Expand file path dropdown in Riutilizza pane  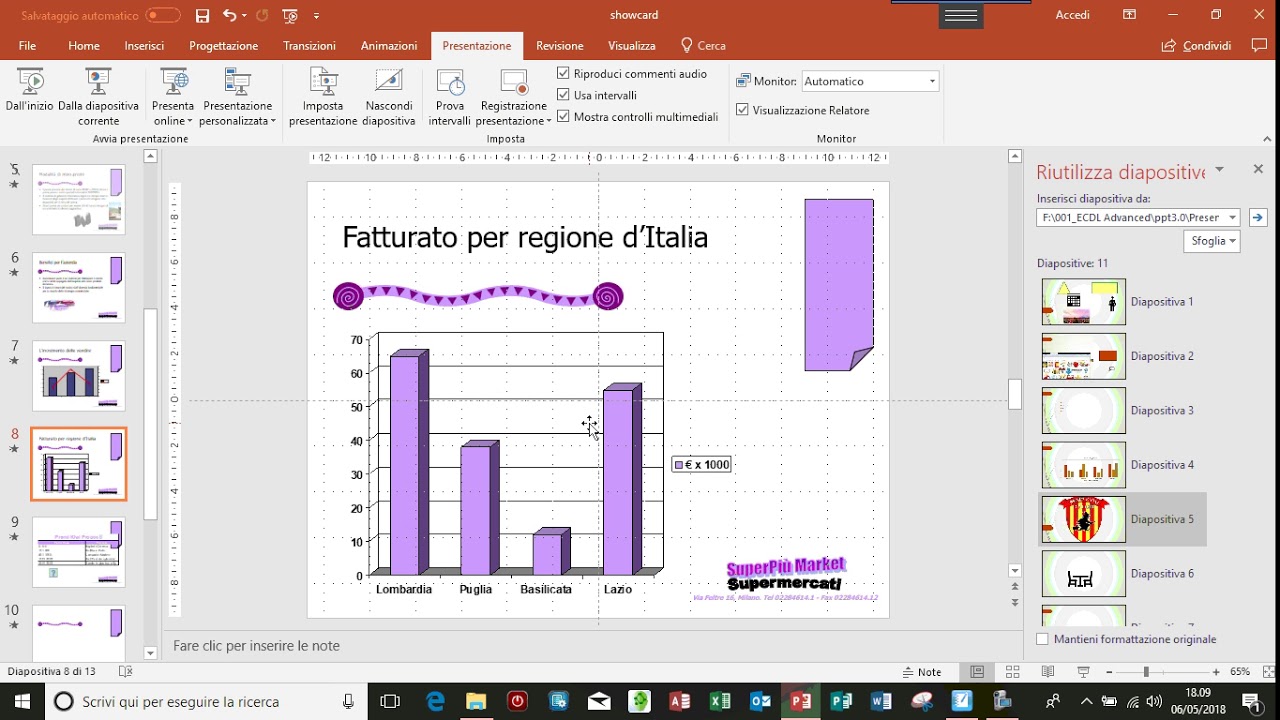1232,217
